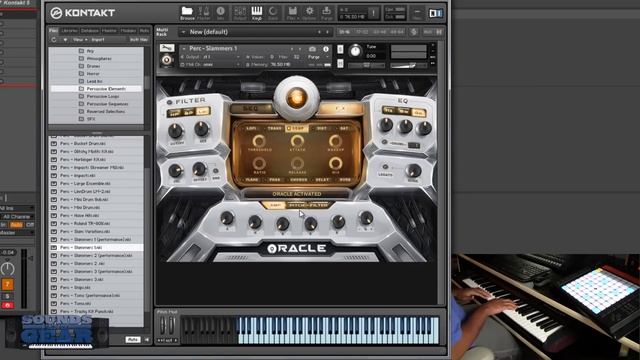Image resolution: width=640 pixels, height=360 pixels.
Task: Toggle the LoFi effect
Action: click(x=251, y=128)
